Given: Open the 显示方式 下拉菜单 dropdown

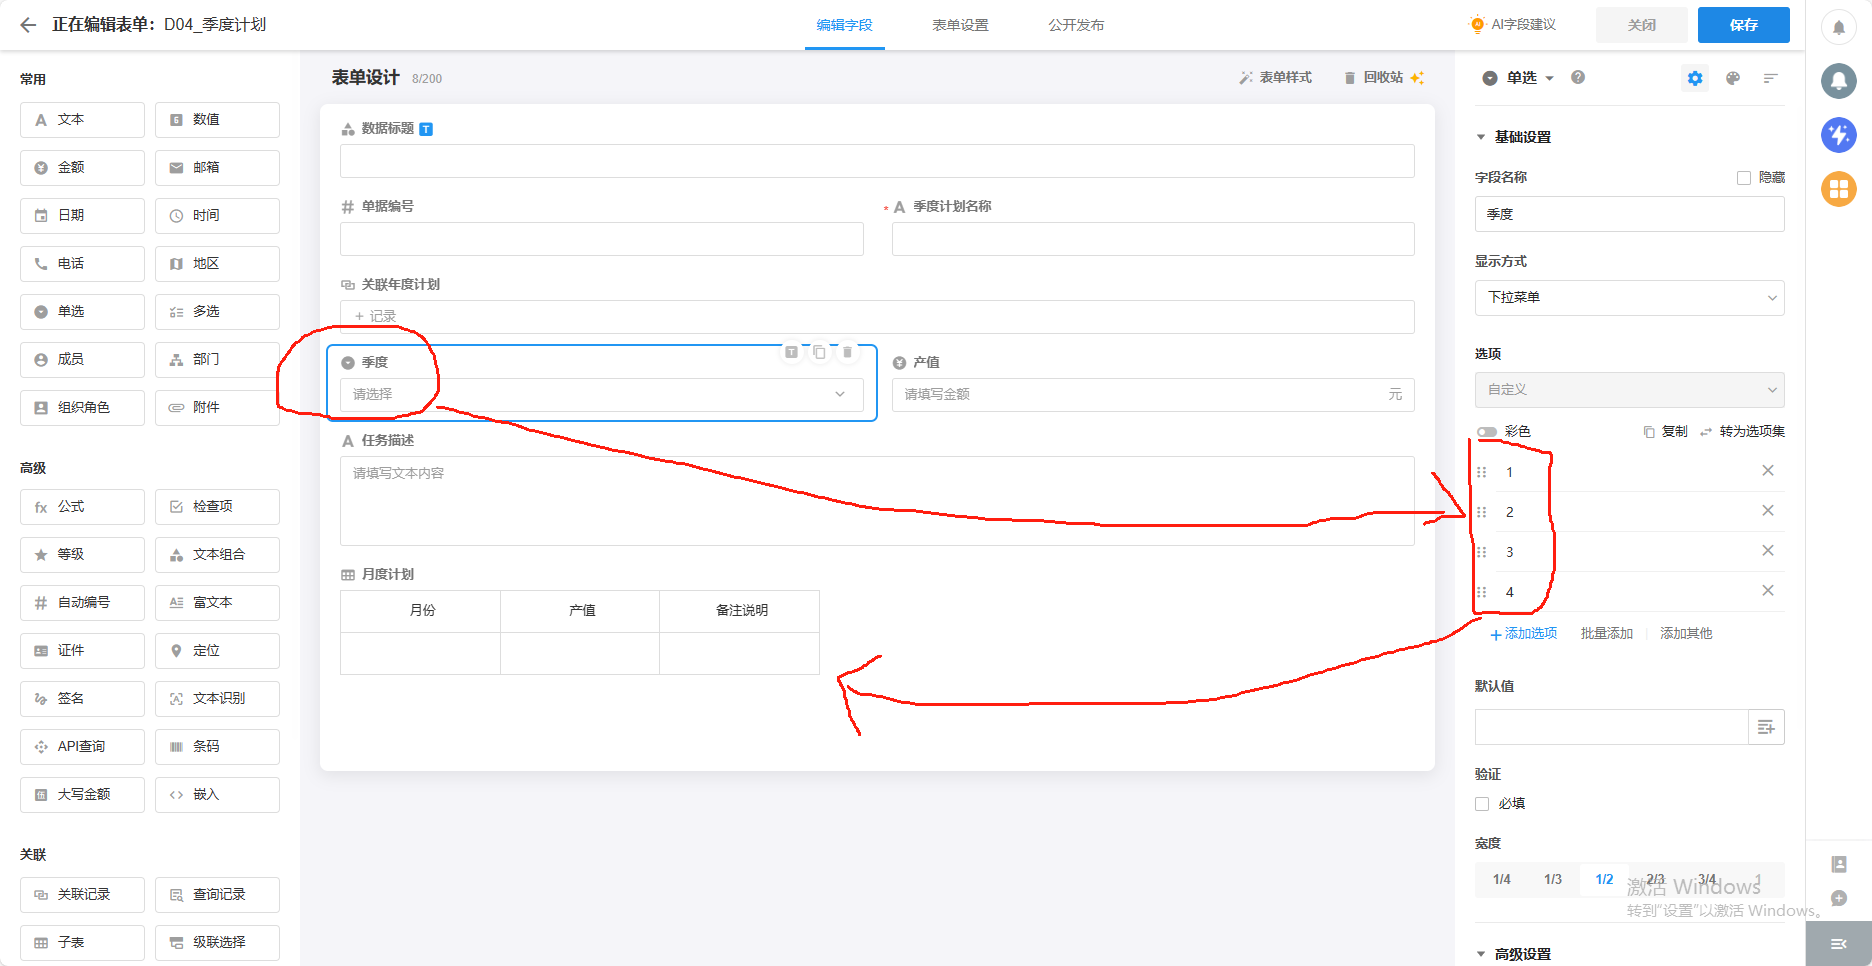Looking at the screenshot, I should [1629, 298].
